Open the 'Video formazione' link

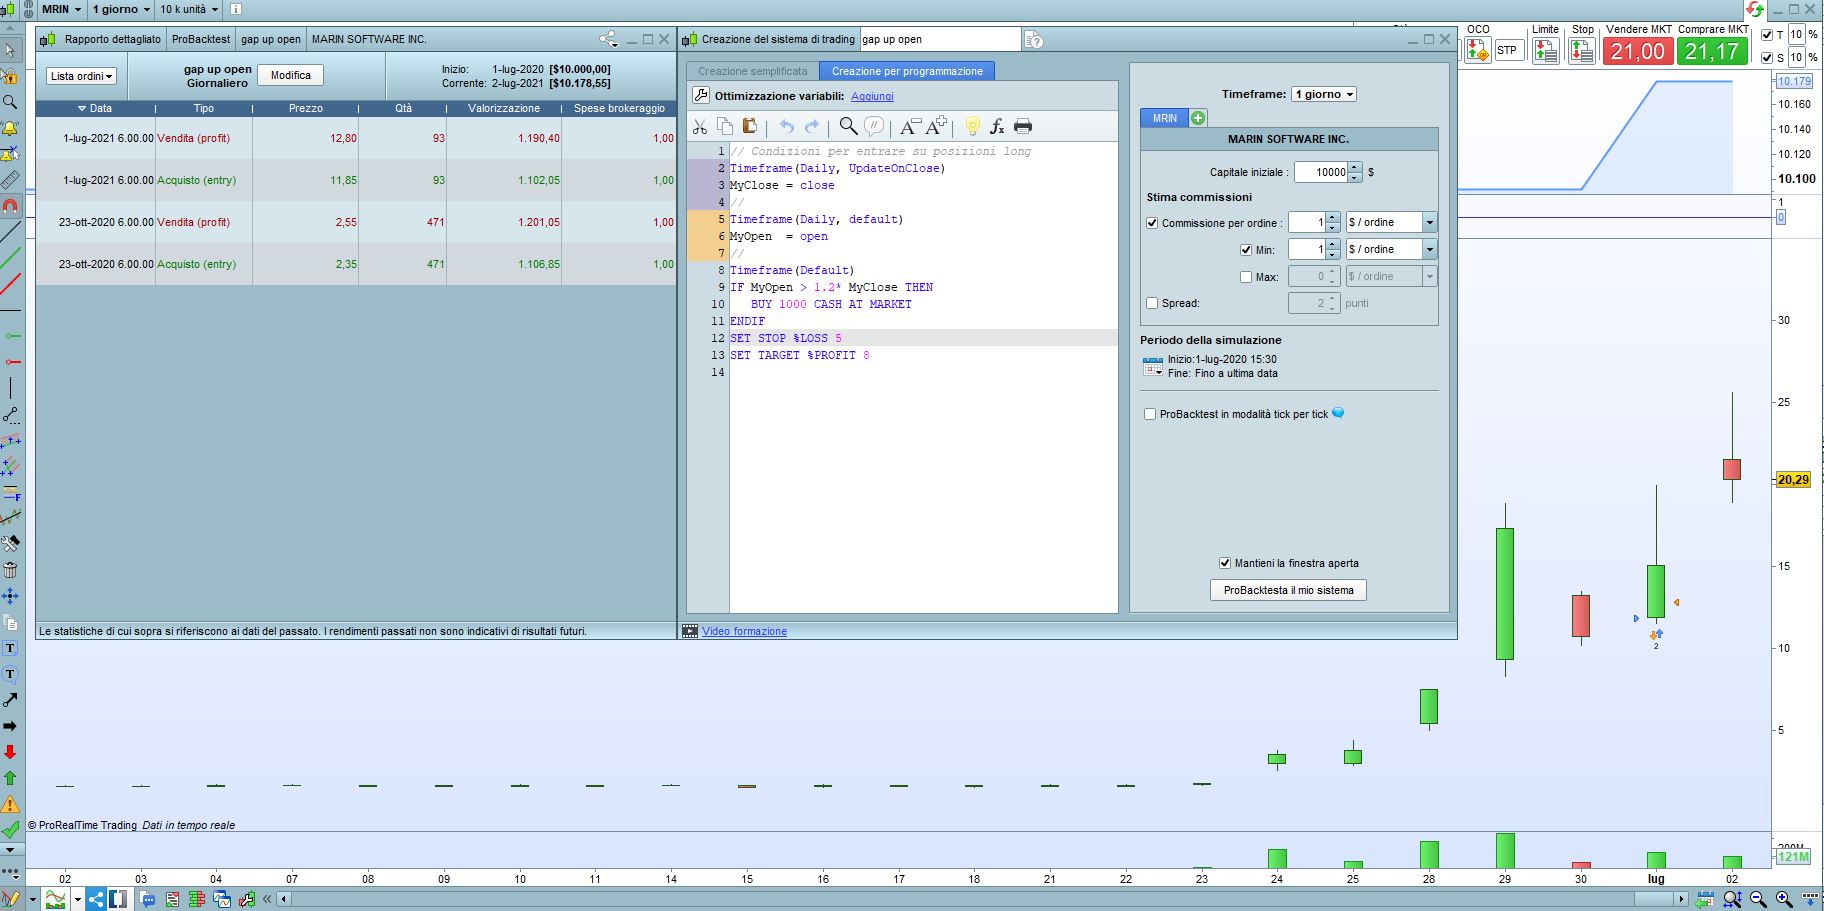pyautogui.click(x=744, y=631)
